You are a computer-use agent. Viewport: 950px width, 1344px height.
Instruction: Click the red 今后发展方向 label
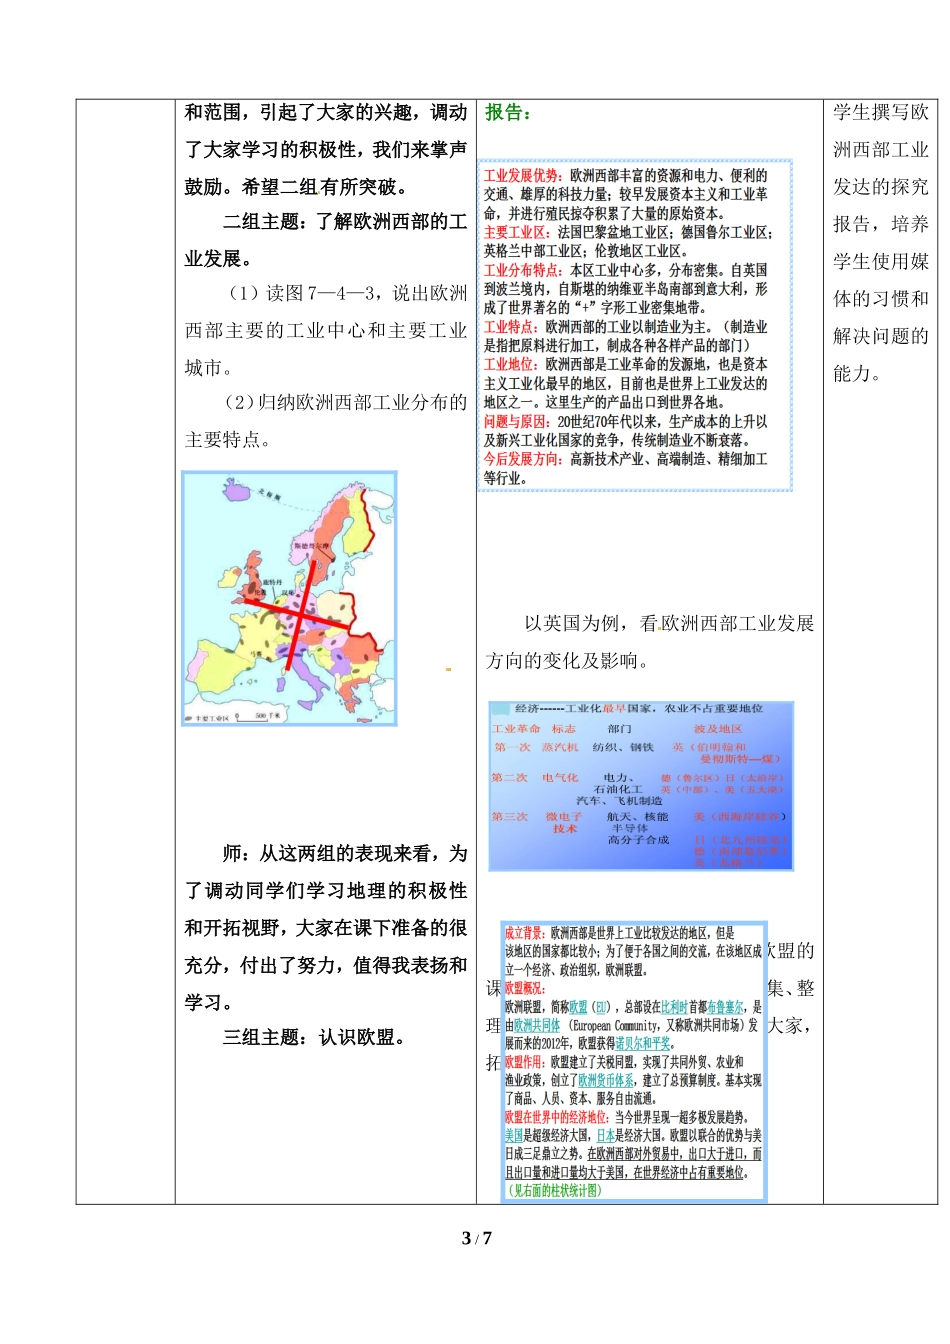[x=522, y=459]
